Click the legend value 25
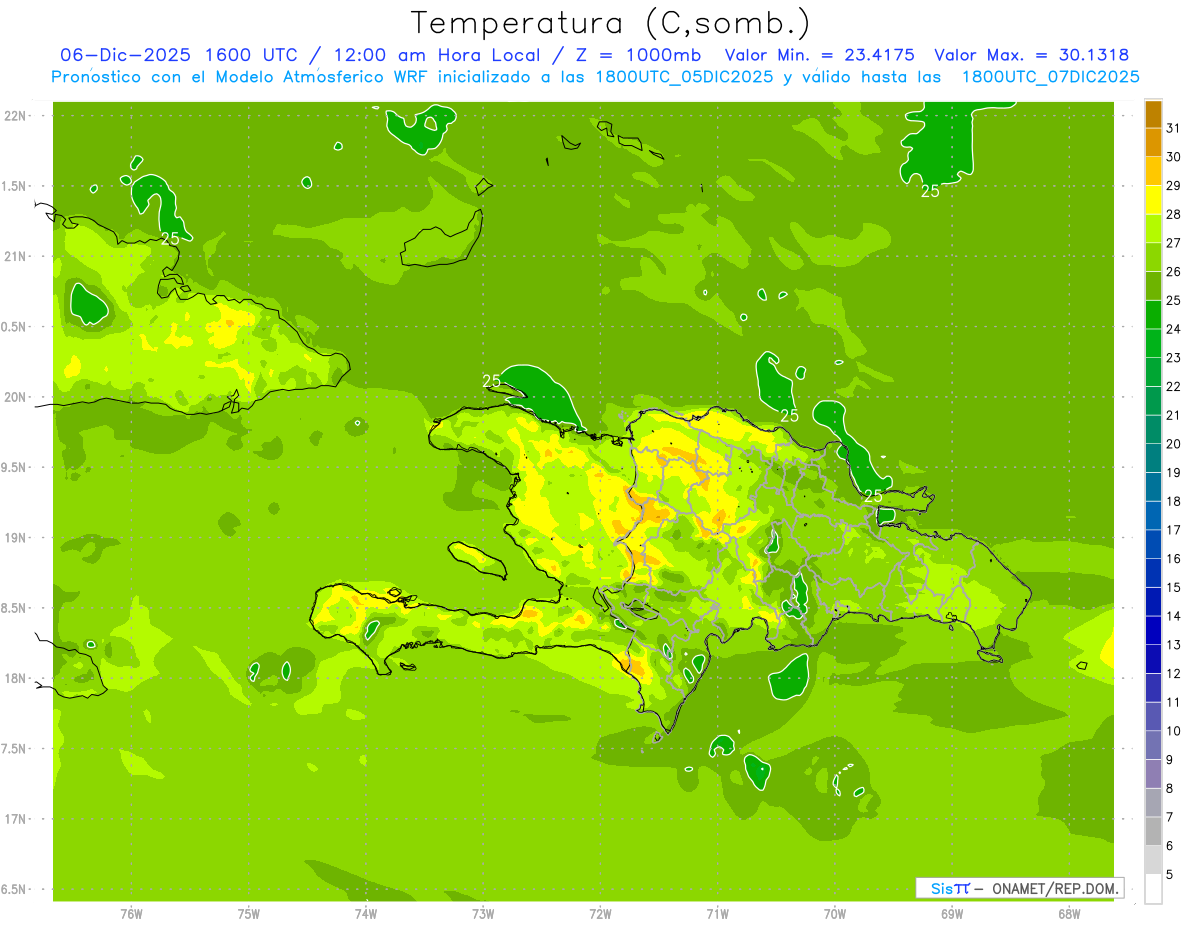Image resolution: width=1200 pixels, height=927 pixels. pos(1174,300)
